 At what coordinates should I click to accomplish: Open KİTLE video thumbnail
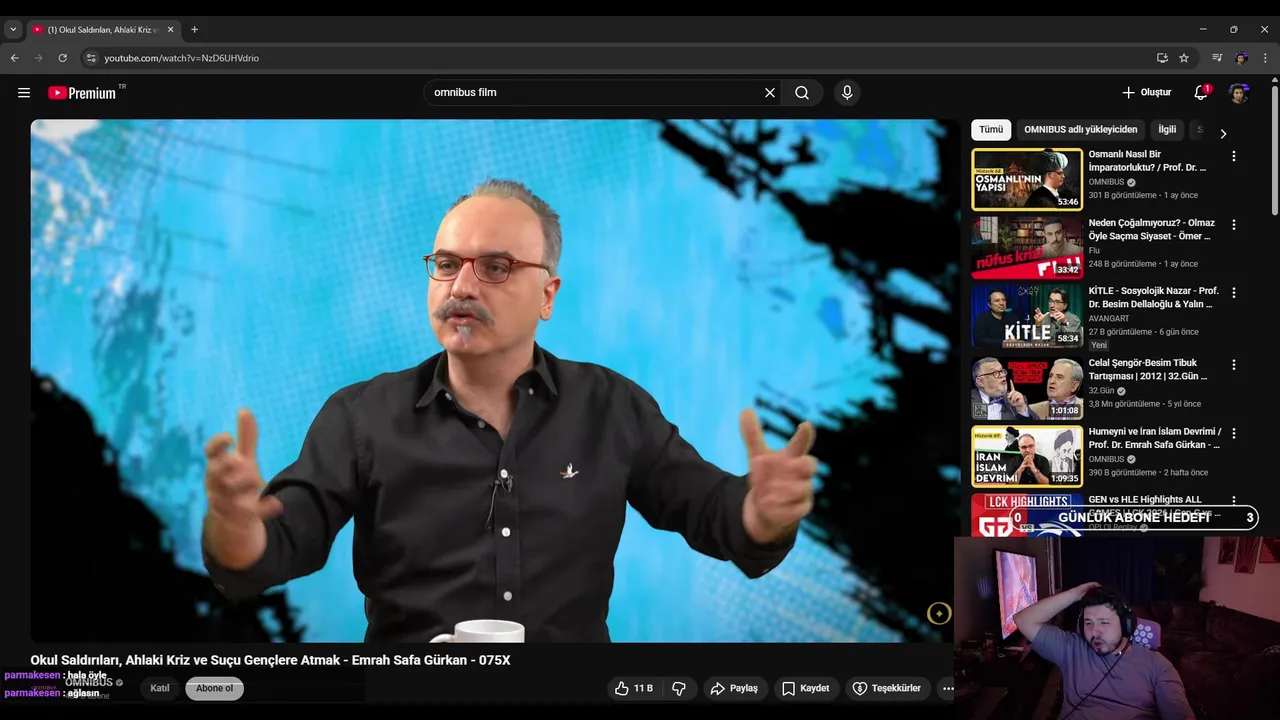[1027, 317]
